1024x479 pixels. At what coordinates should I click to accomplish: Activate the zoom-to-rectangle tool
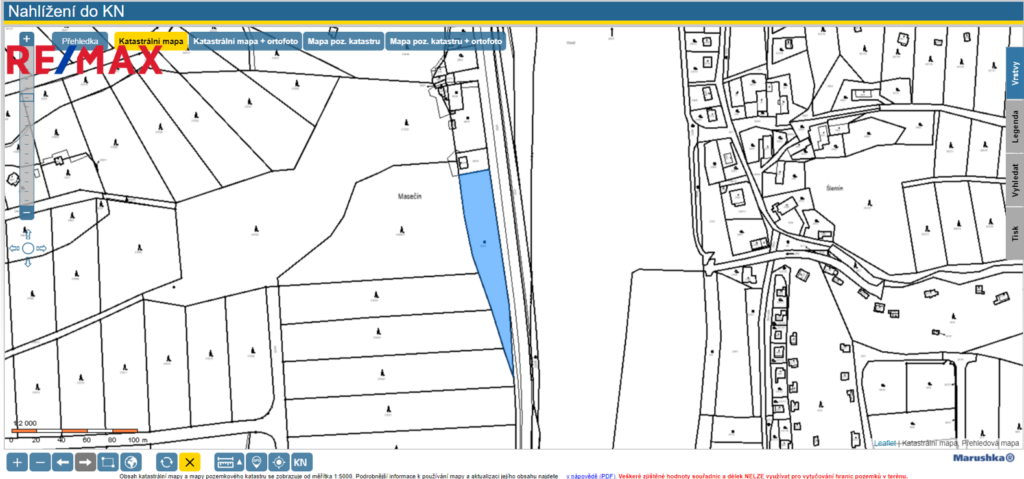[108, 463]
